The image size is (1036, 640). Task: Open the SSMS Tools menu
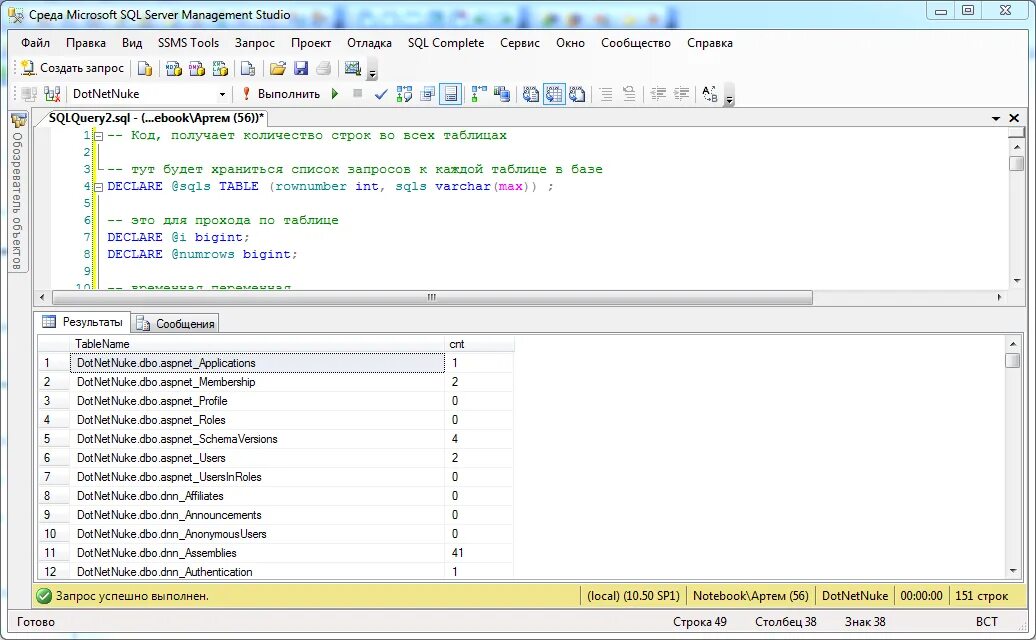click(188, 43)
